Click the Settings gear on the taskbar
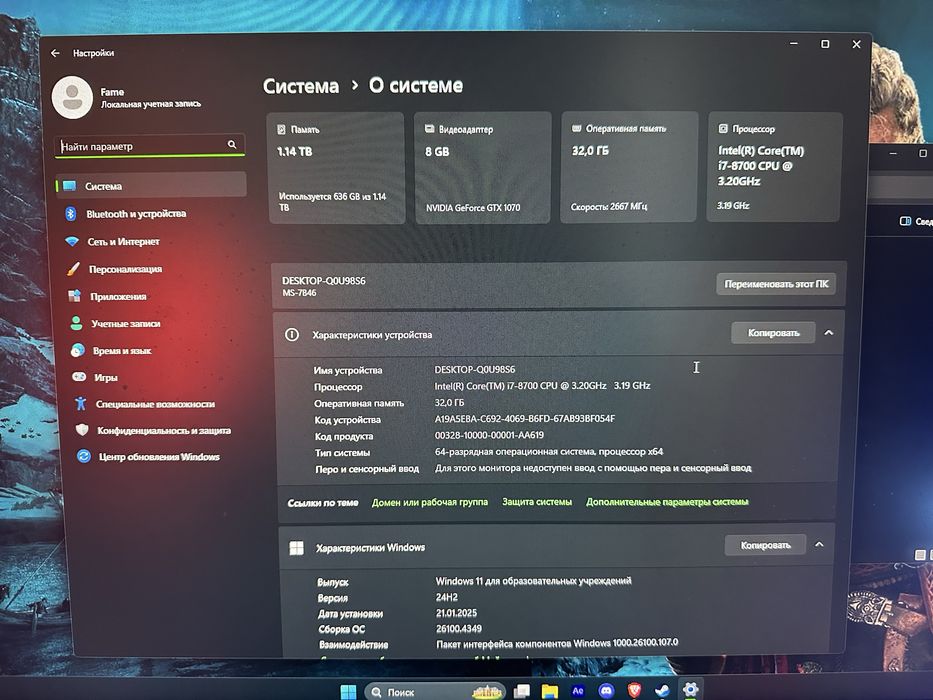The width and height of the screenshot is (933, 700). click(x=690, y=690)
